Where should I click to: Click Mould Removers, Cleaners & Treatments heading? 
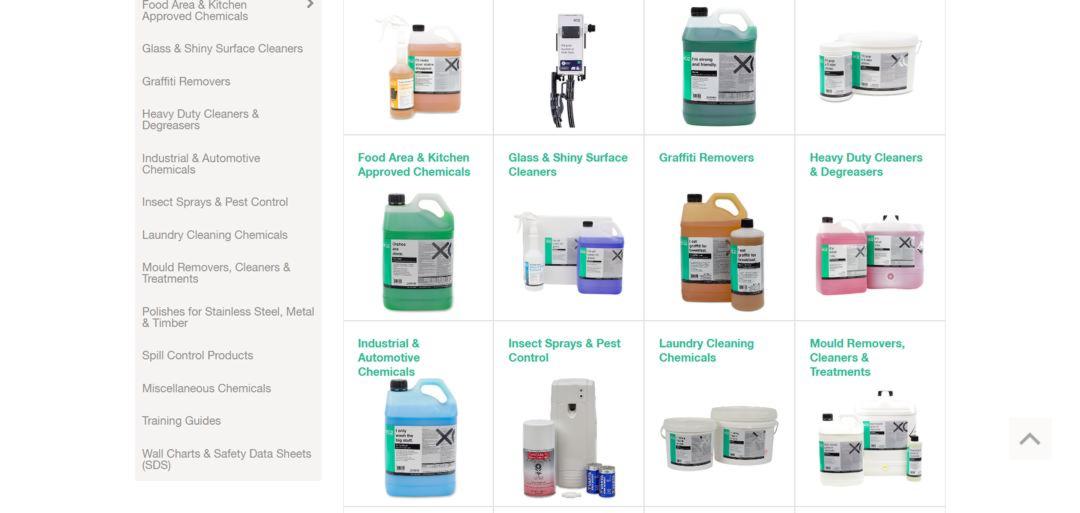coord(857,357)
